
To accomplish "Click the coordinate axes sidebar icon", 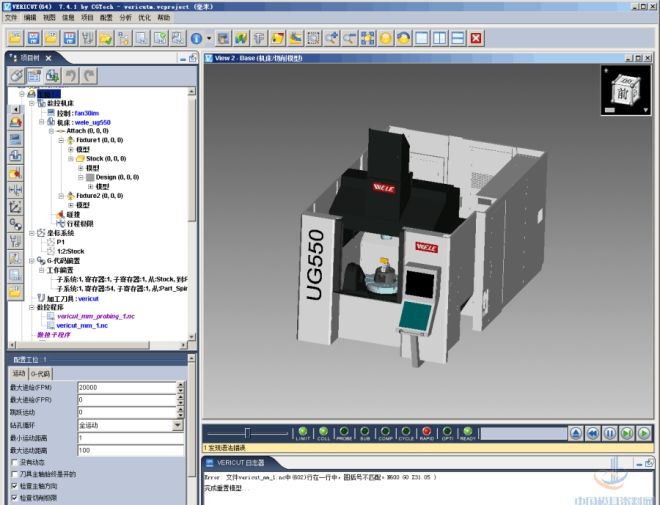I will click(x=16, y=207).
